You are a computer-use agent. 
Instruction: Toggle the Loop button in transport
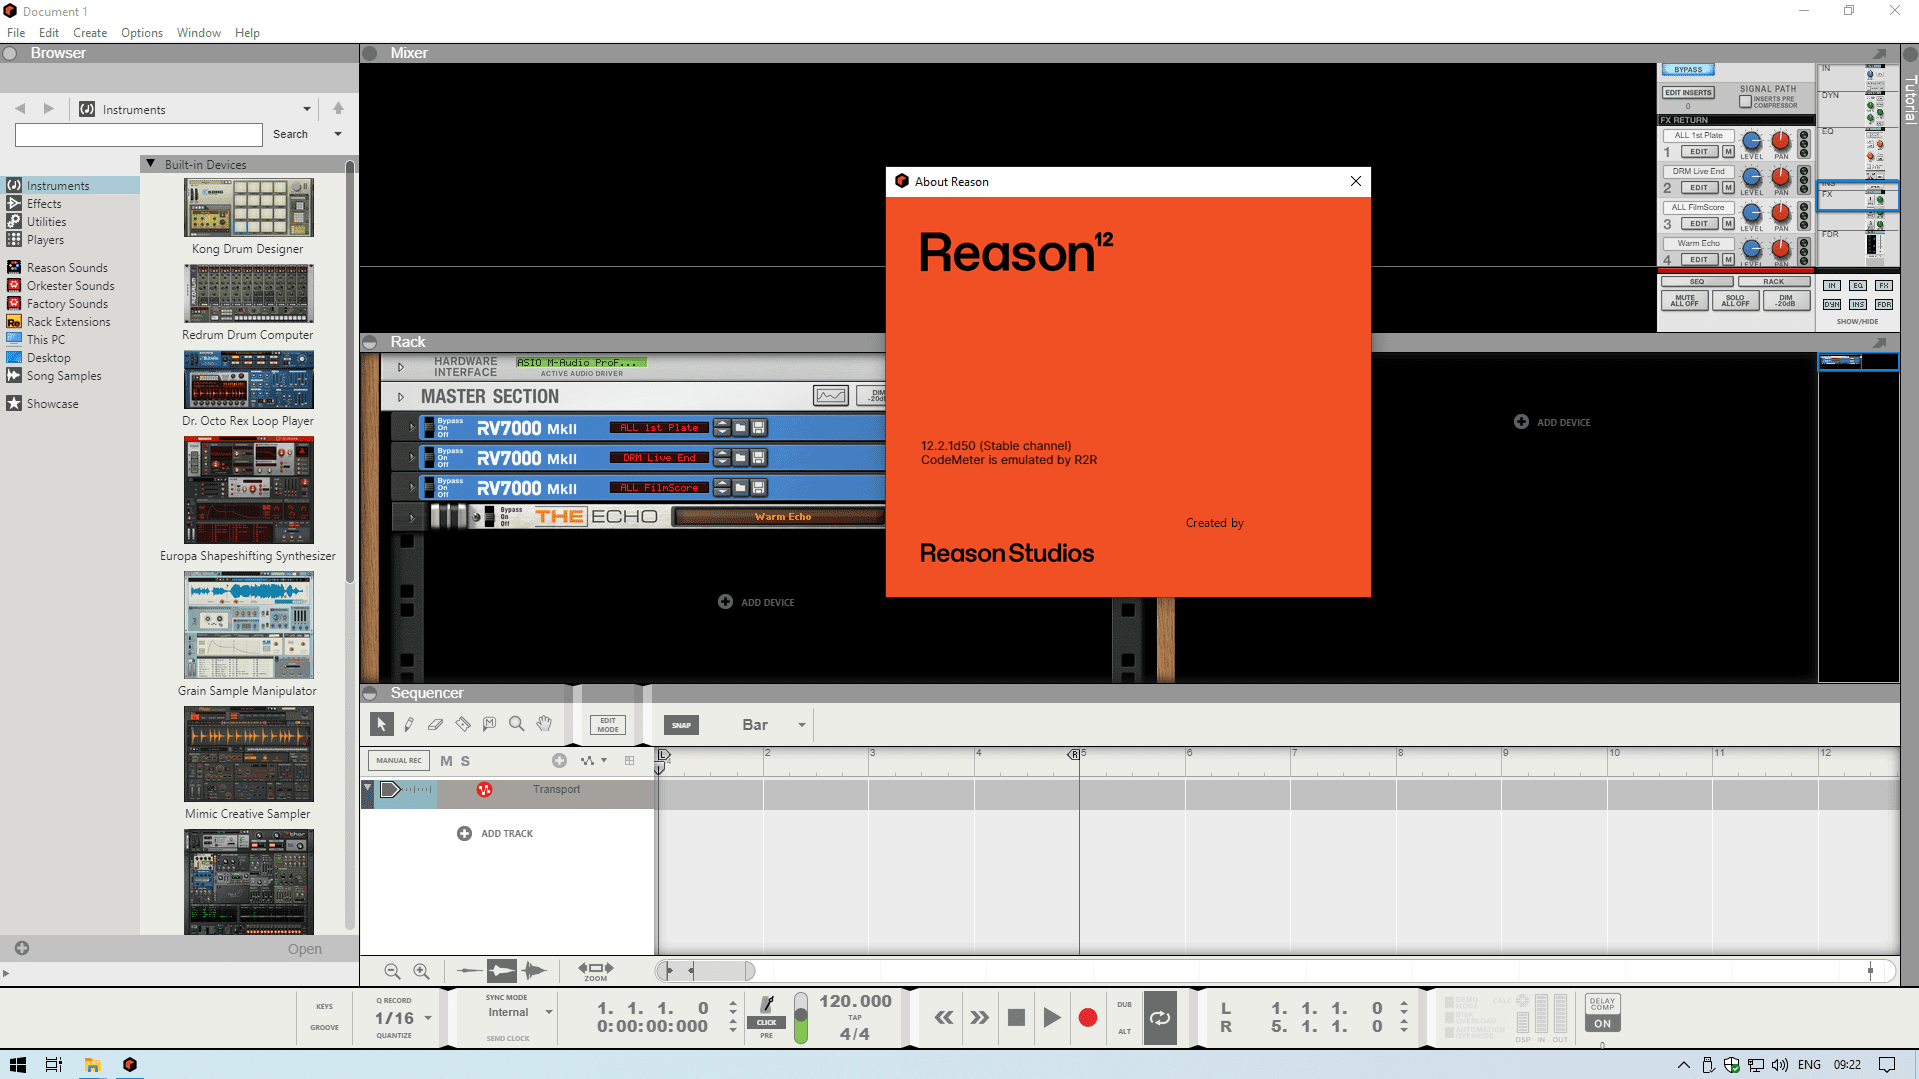point(1159,1018)
